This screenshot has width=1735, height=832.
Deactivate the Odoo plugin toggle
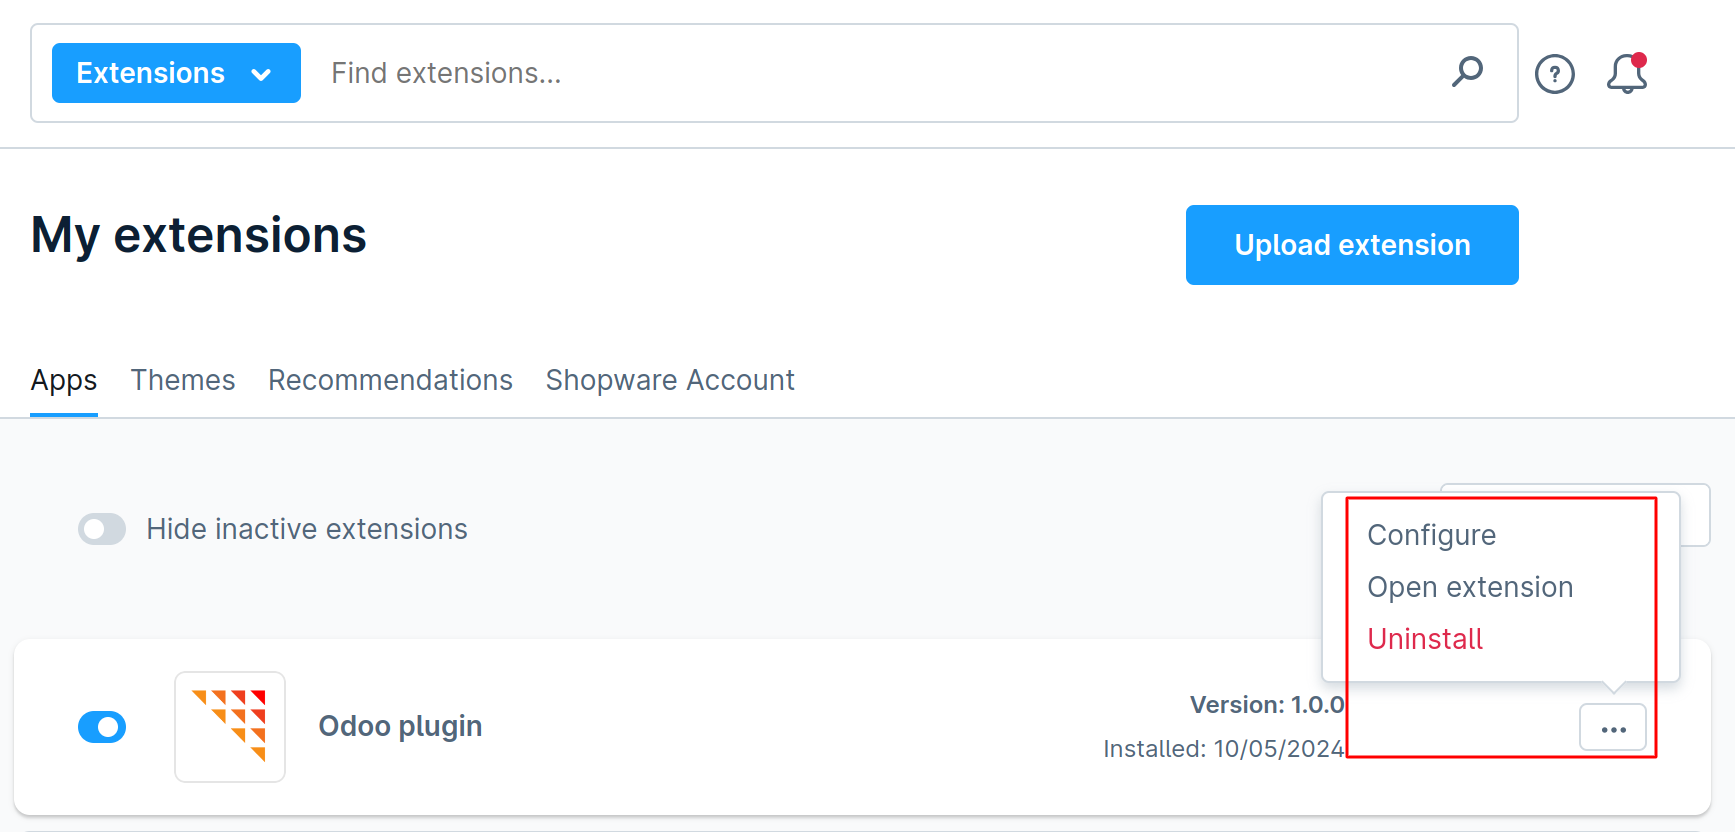coord(102,727)
